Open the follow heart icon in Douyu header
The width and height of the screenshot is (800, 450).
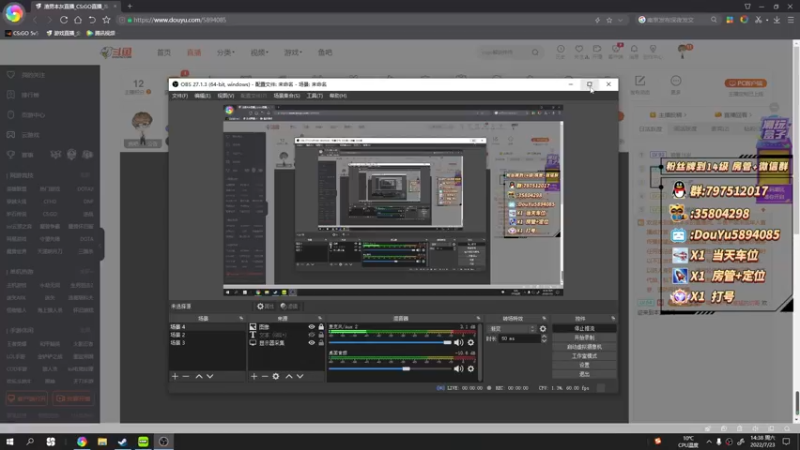[579, 49]
